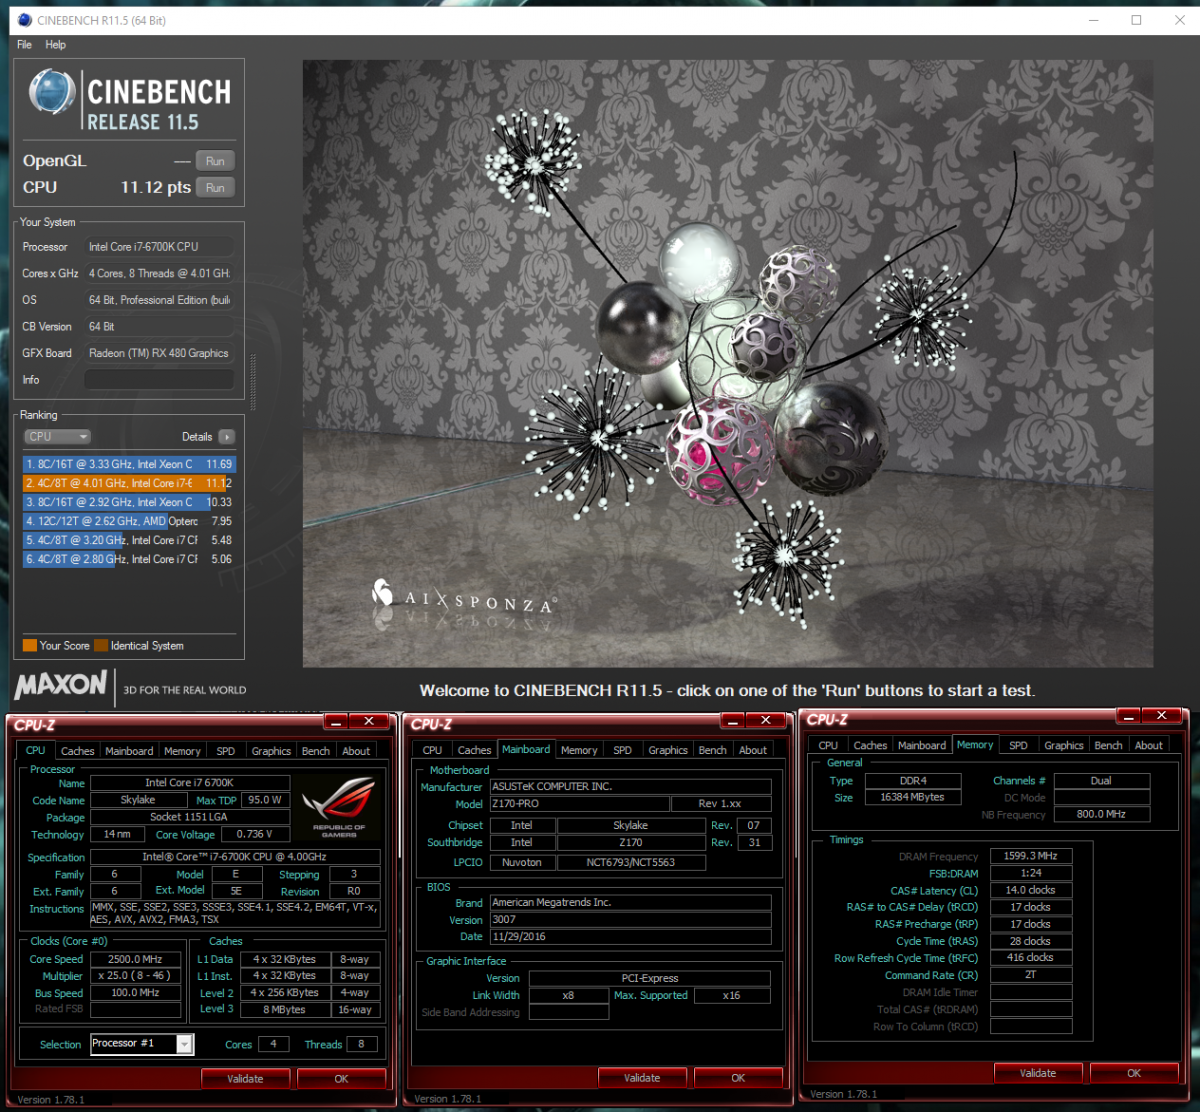1200x1112 pixels.
Task: Minimize the CPU-Z window showing the Memory tab
Action: (x=1128, y=716)
